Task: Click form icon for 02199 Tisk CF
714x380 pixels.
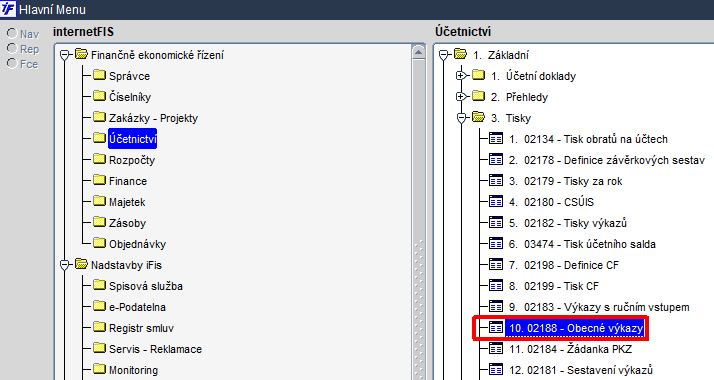Action: click(496, 285)
